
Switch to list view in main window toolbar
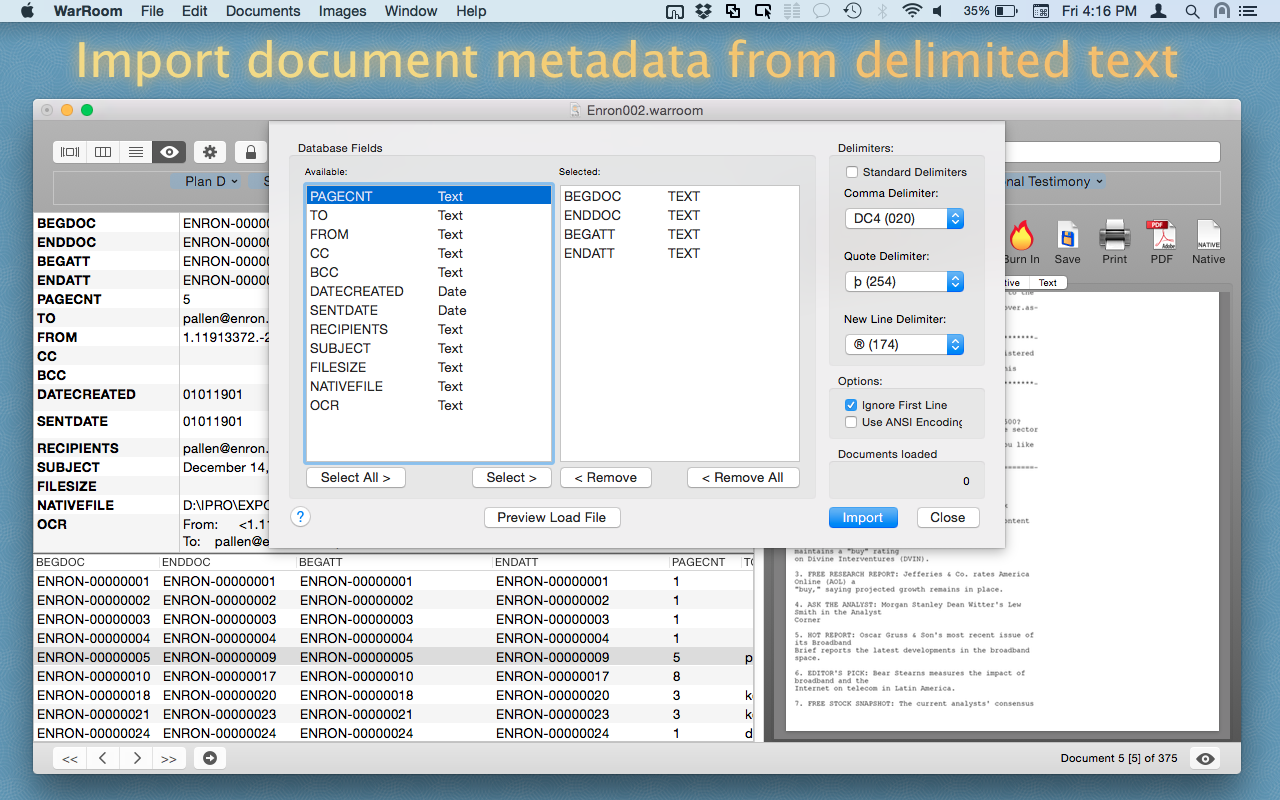click(136, 152)
